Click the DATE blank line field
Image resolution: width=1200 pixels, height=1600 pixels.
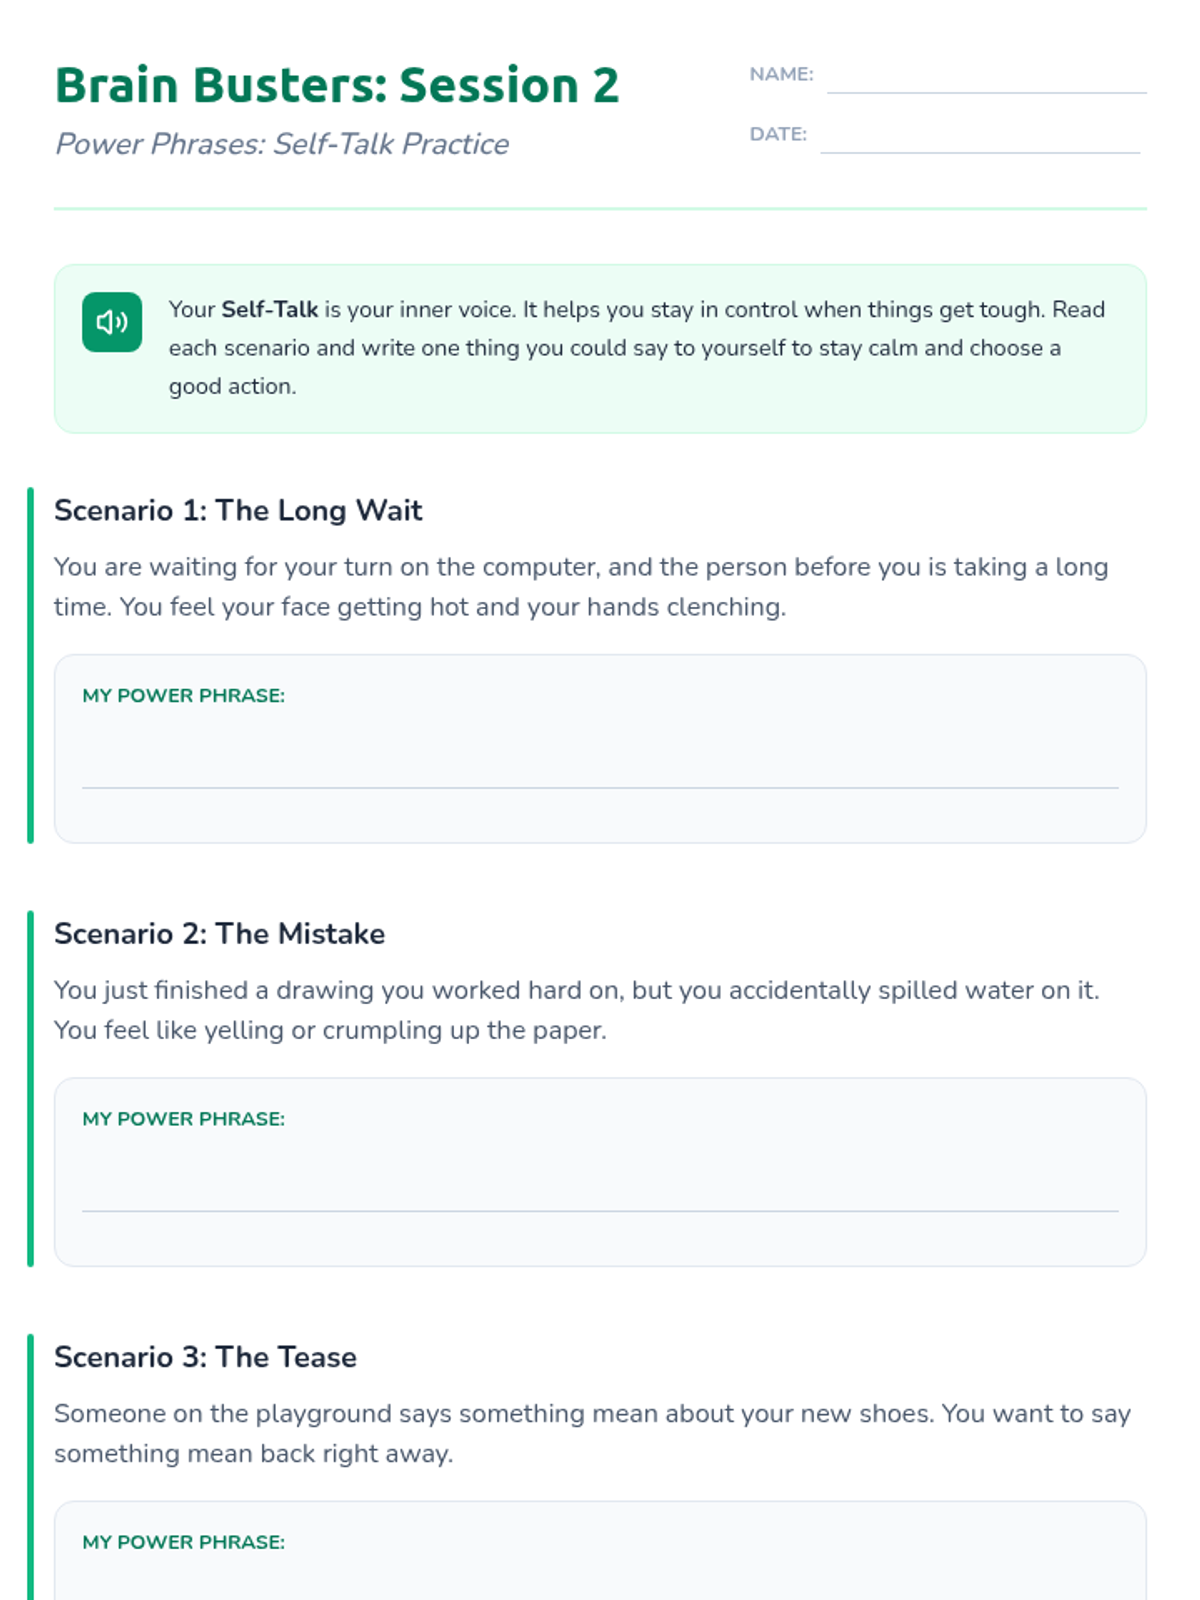[980, 138]
